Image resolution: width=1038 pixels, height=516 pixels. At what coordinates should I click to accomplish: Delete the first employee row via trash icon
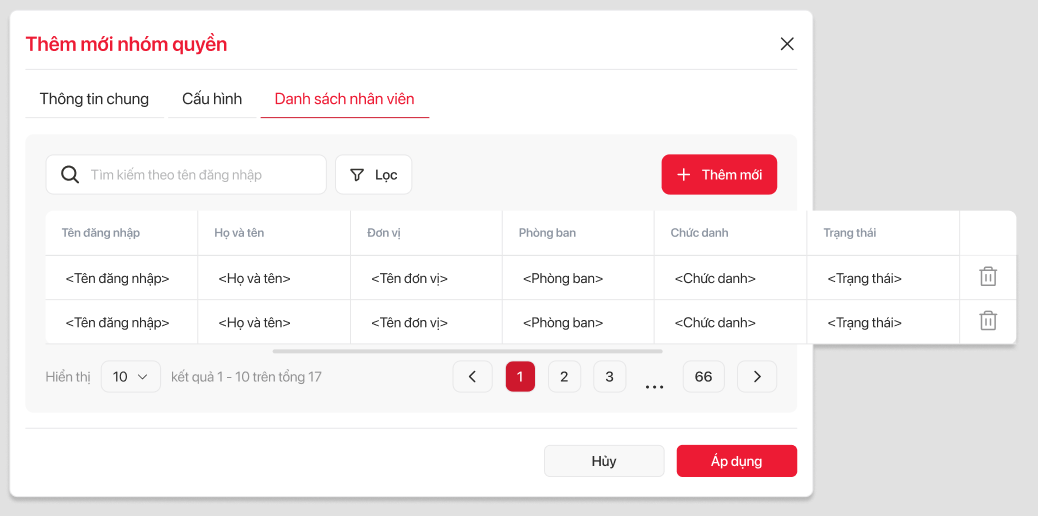point(988,277)
